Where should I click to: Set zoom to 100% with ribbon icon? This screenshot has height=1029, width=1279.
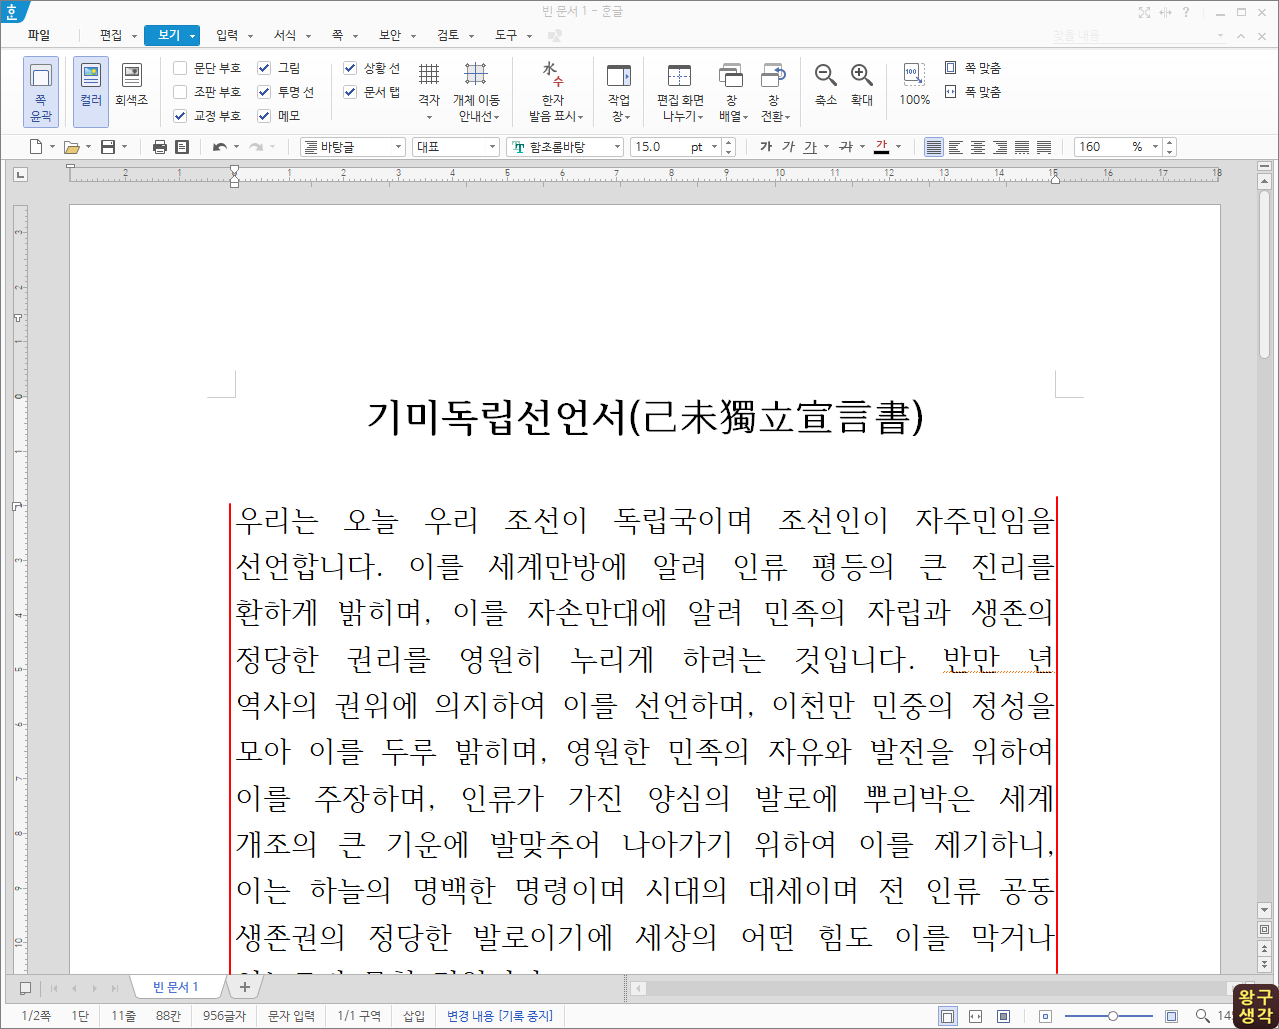tap(914, 75)
